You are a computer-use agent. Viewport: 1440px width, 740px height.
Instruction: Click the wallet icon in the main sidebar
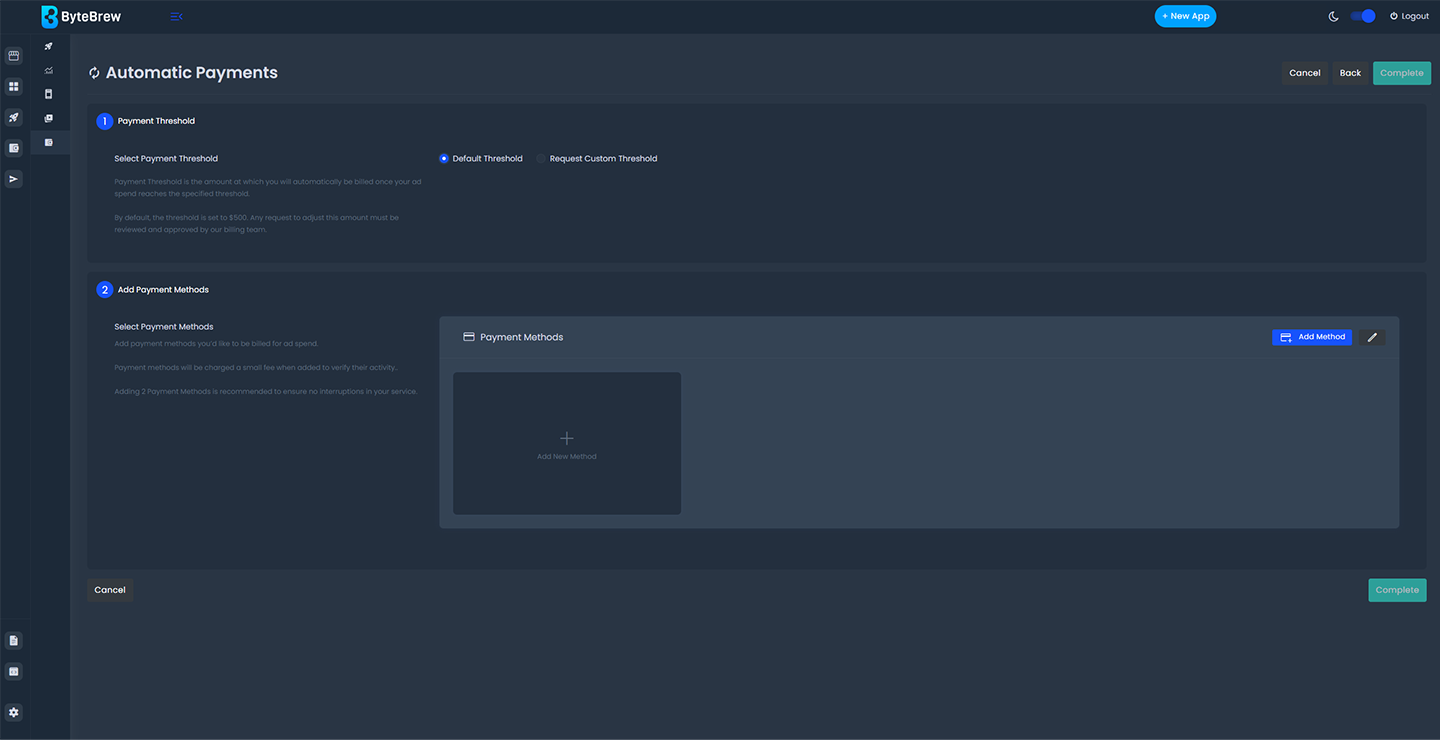[x=14, y=148]
